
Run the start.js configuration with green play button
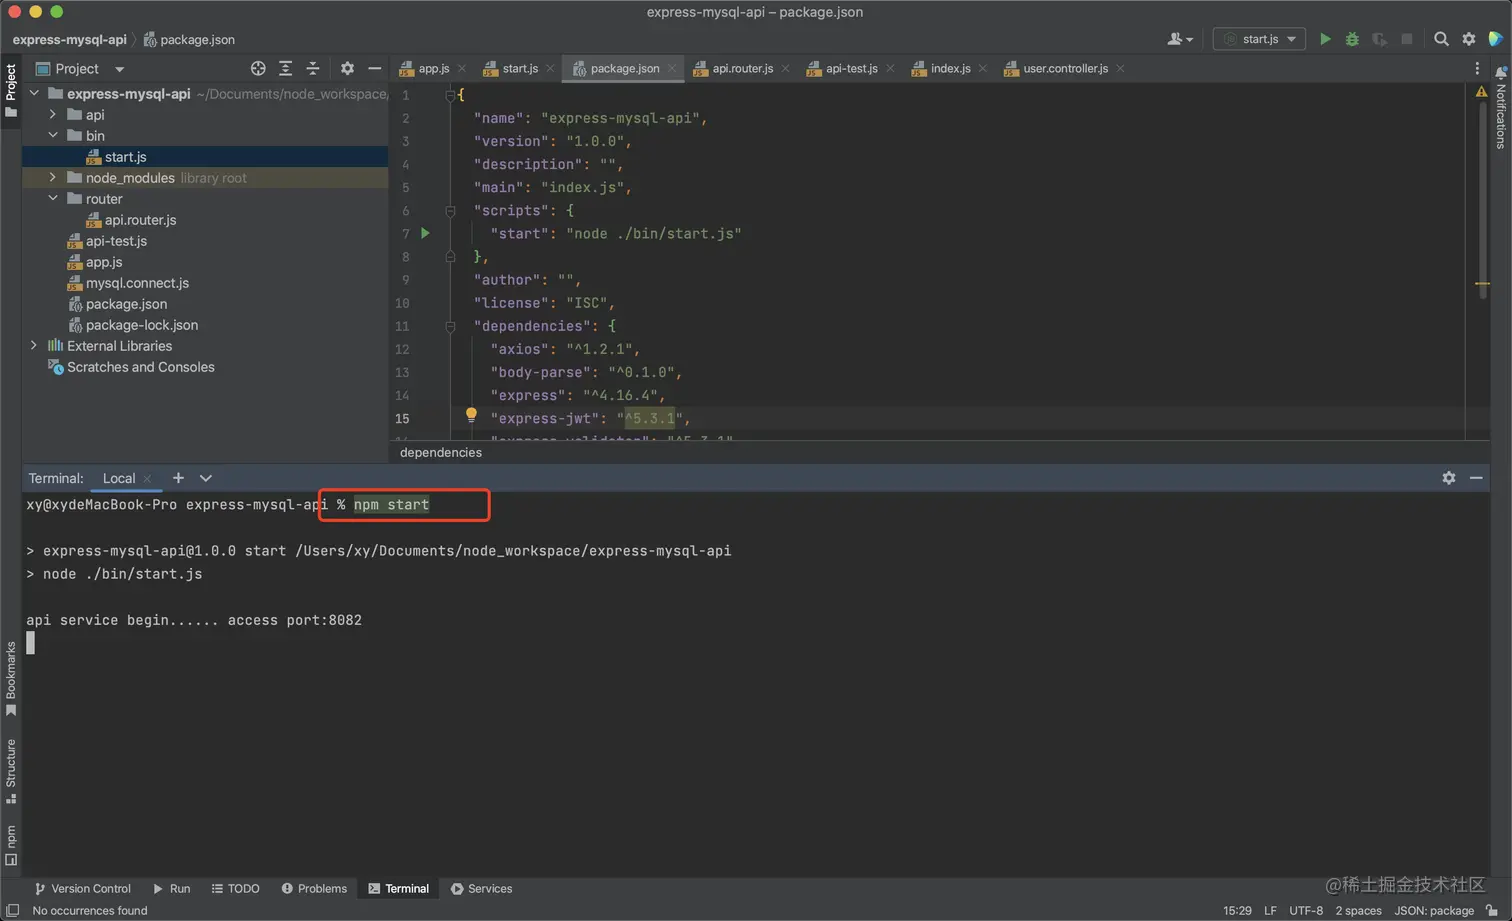[1325, 39]
